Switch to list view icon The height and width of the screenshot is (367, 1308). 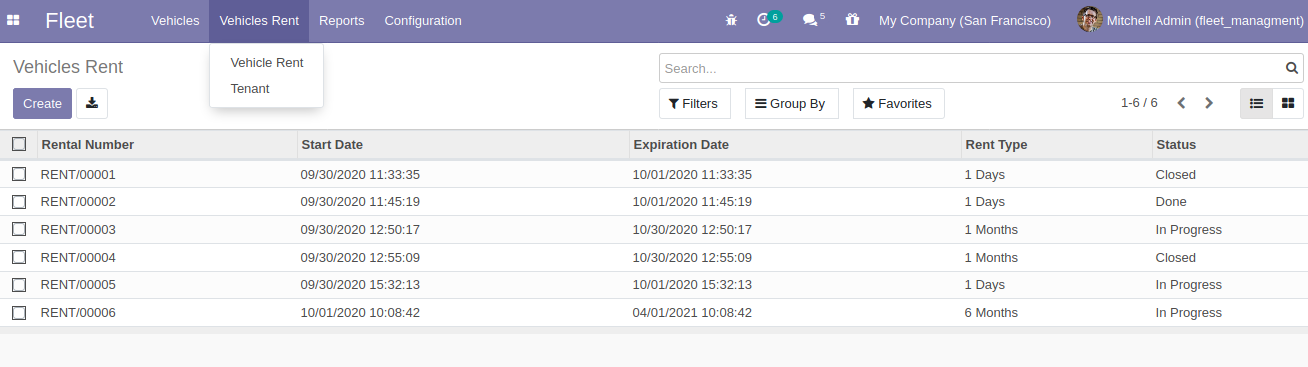[1257, 103]
